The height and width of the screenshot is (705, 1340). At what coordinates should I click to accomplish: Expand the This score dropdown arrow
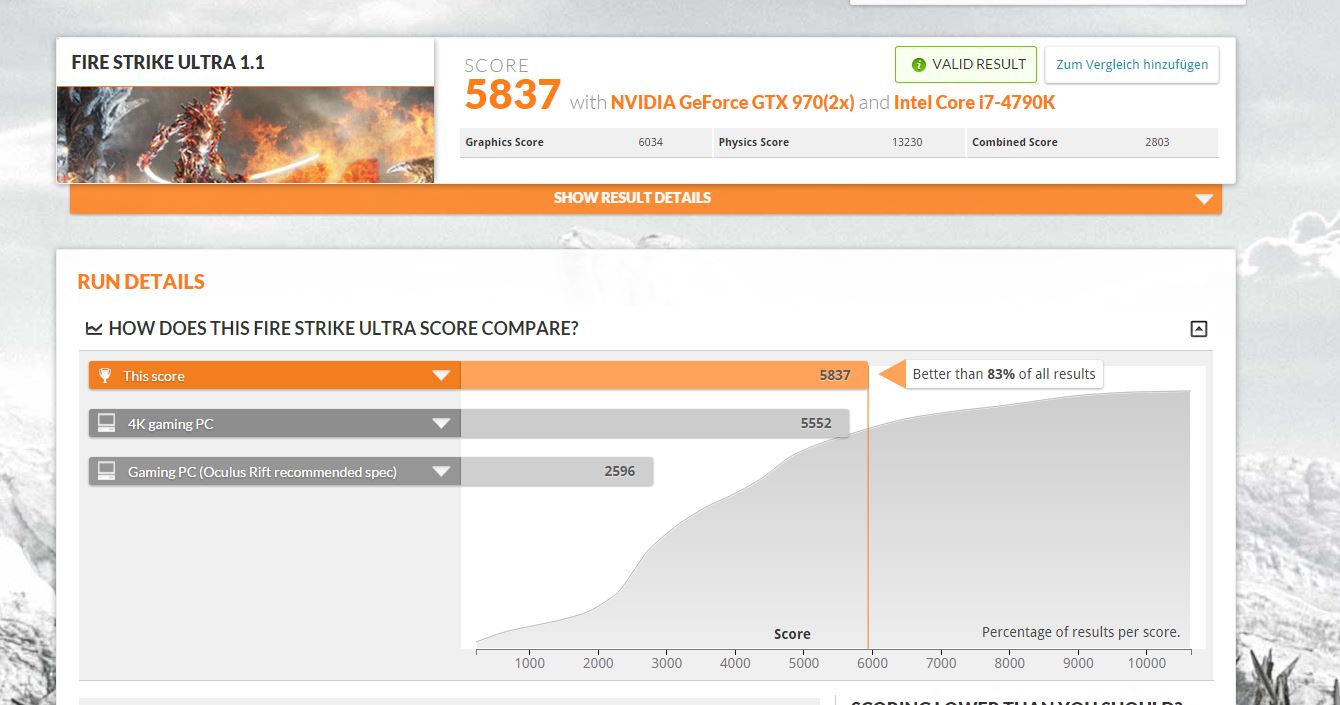pos(441,376)
